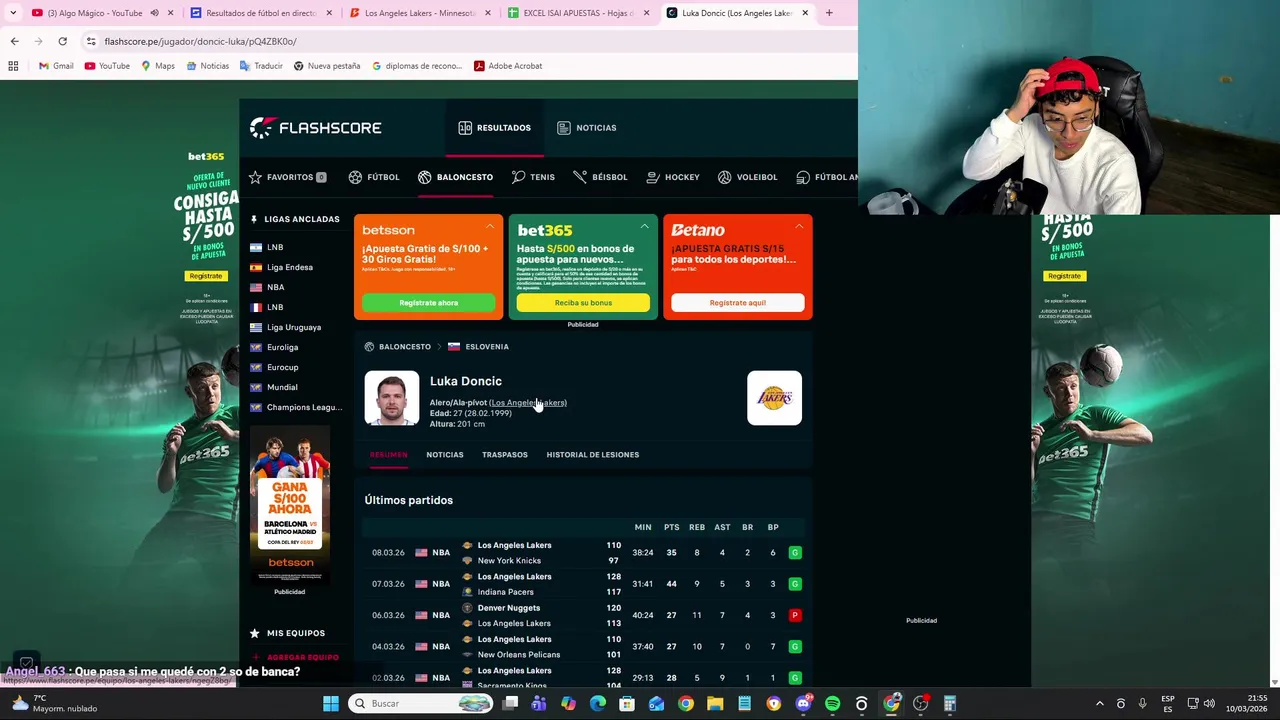Screen dimensions: 1280x720
Task: Open the Noticias header tab
Action: (586, 128)
